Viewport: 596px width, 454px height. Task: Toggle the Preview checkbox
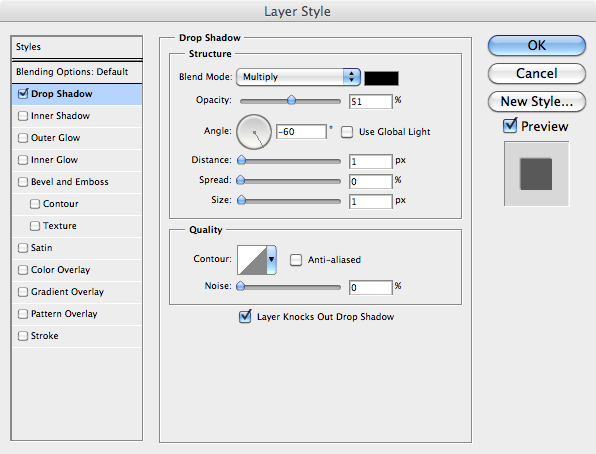[x=510, y=125]
